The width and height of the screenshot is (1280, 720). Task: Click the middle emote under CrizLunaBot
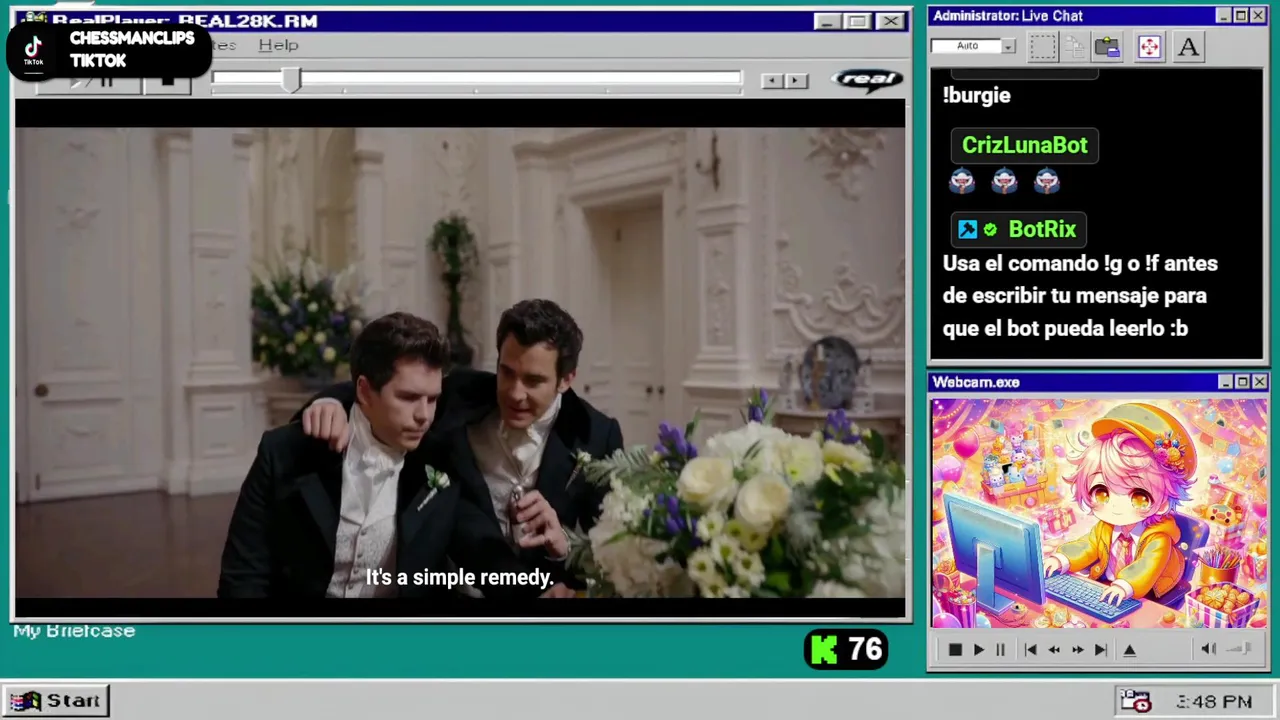point(1004,180)
